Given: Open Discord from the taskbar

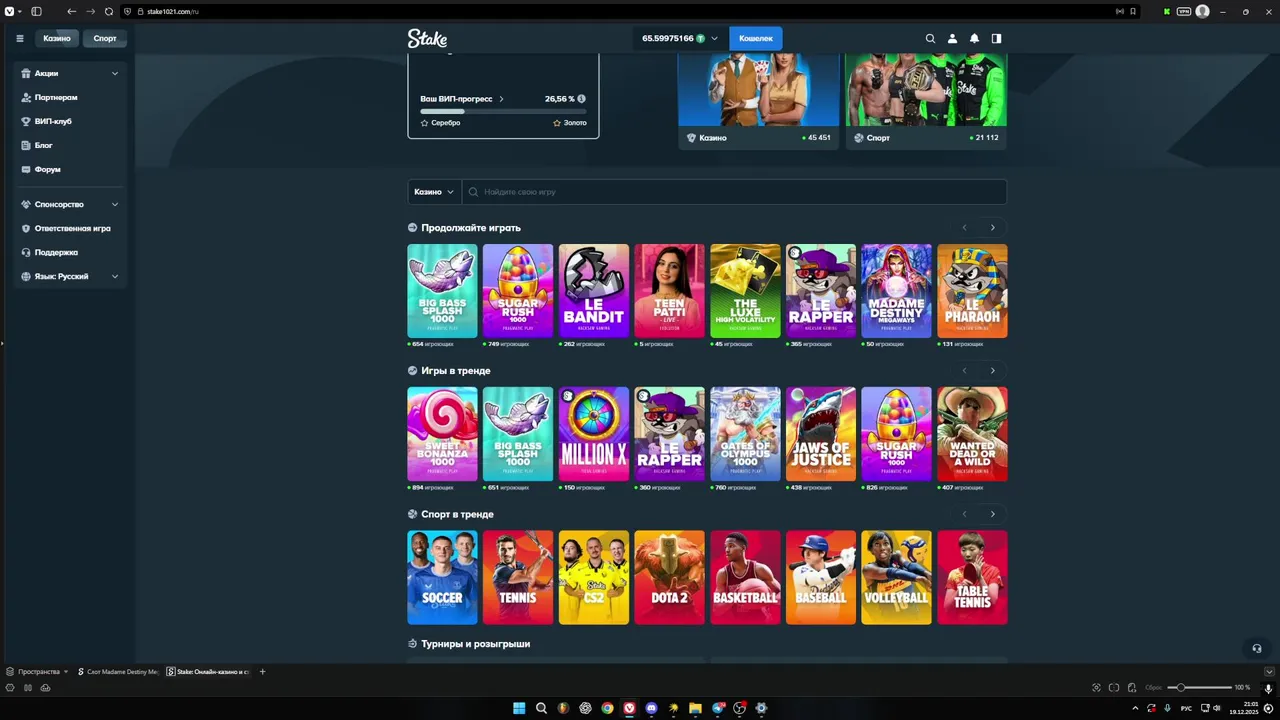Looking at the screenshot, I should coord(651,708).
